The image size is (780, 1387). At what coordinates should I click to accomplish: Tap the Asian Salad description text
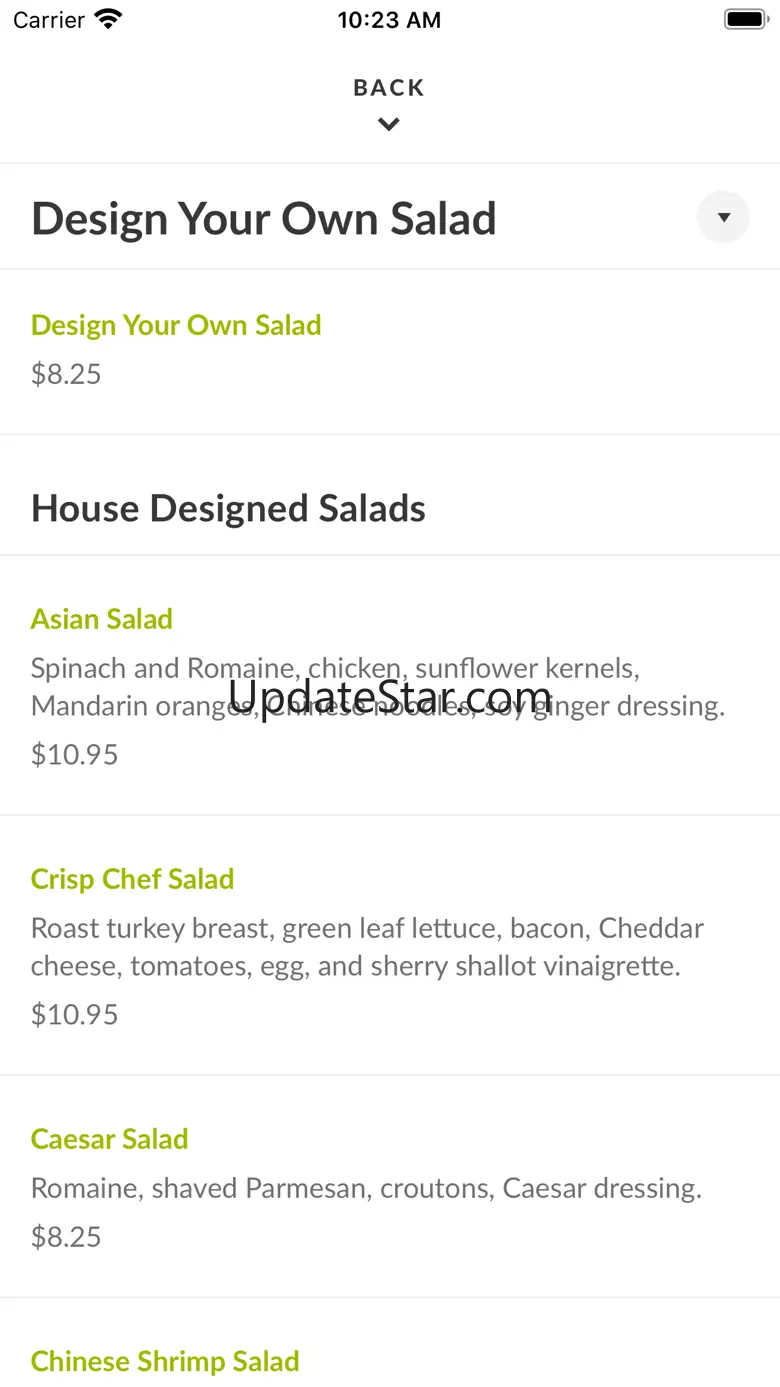point(377,687)
